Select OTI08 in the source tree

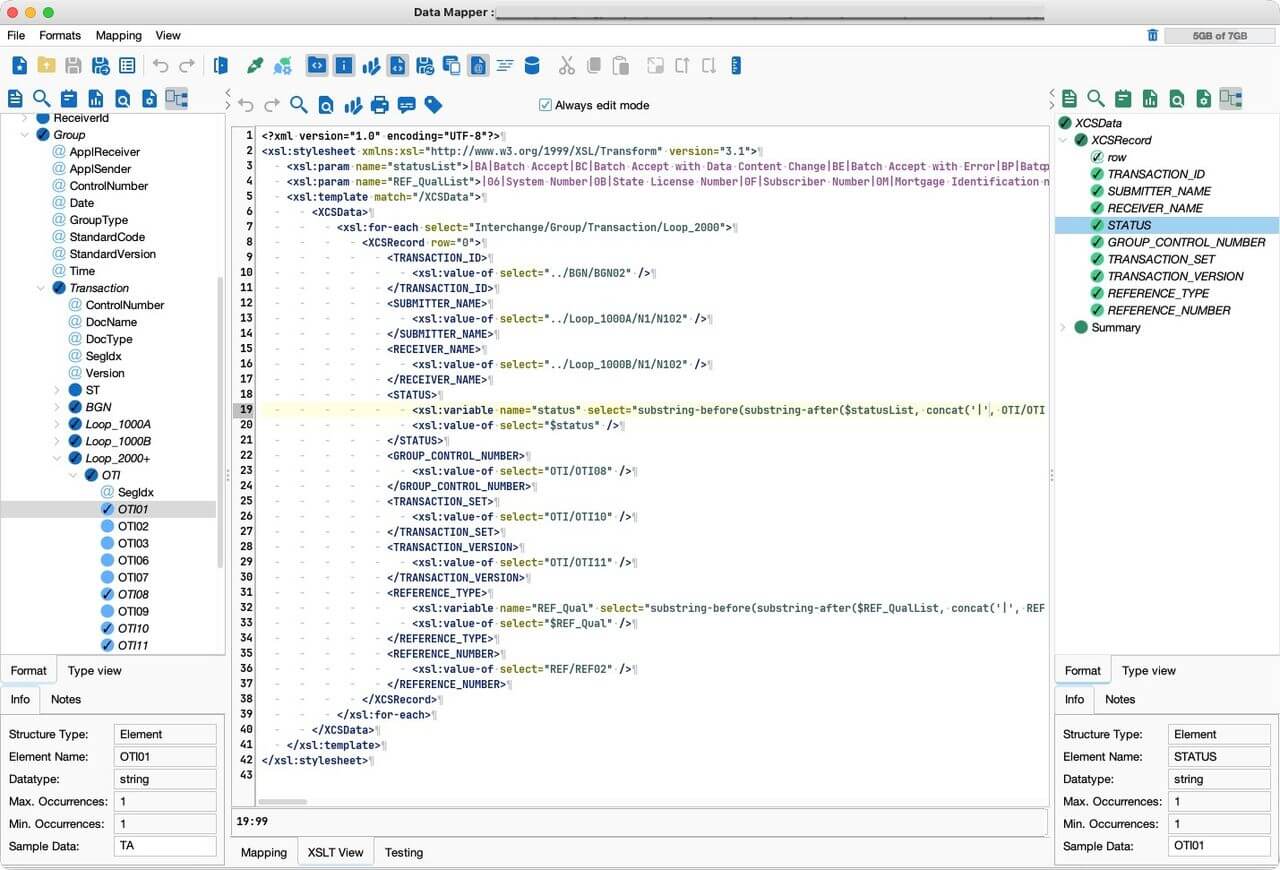[133, 594]
